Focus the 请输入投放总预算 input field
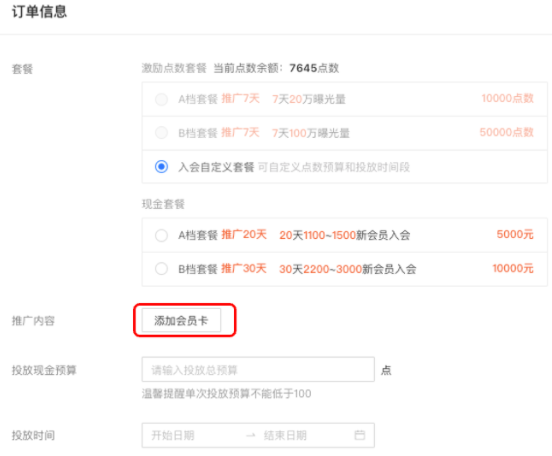 click(258, 370)
